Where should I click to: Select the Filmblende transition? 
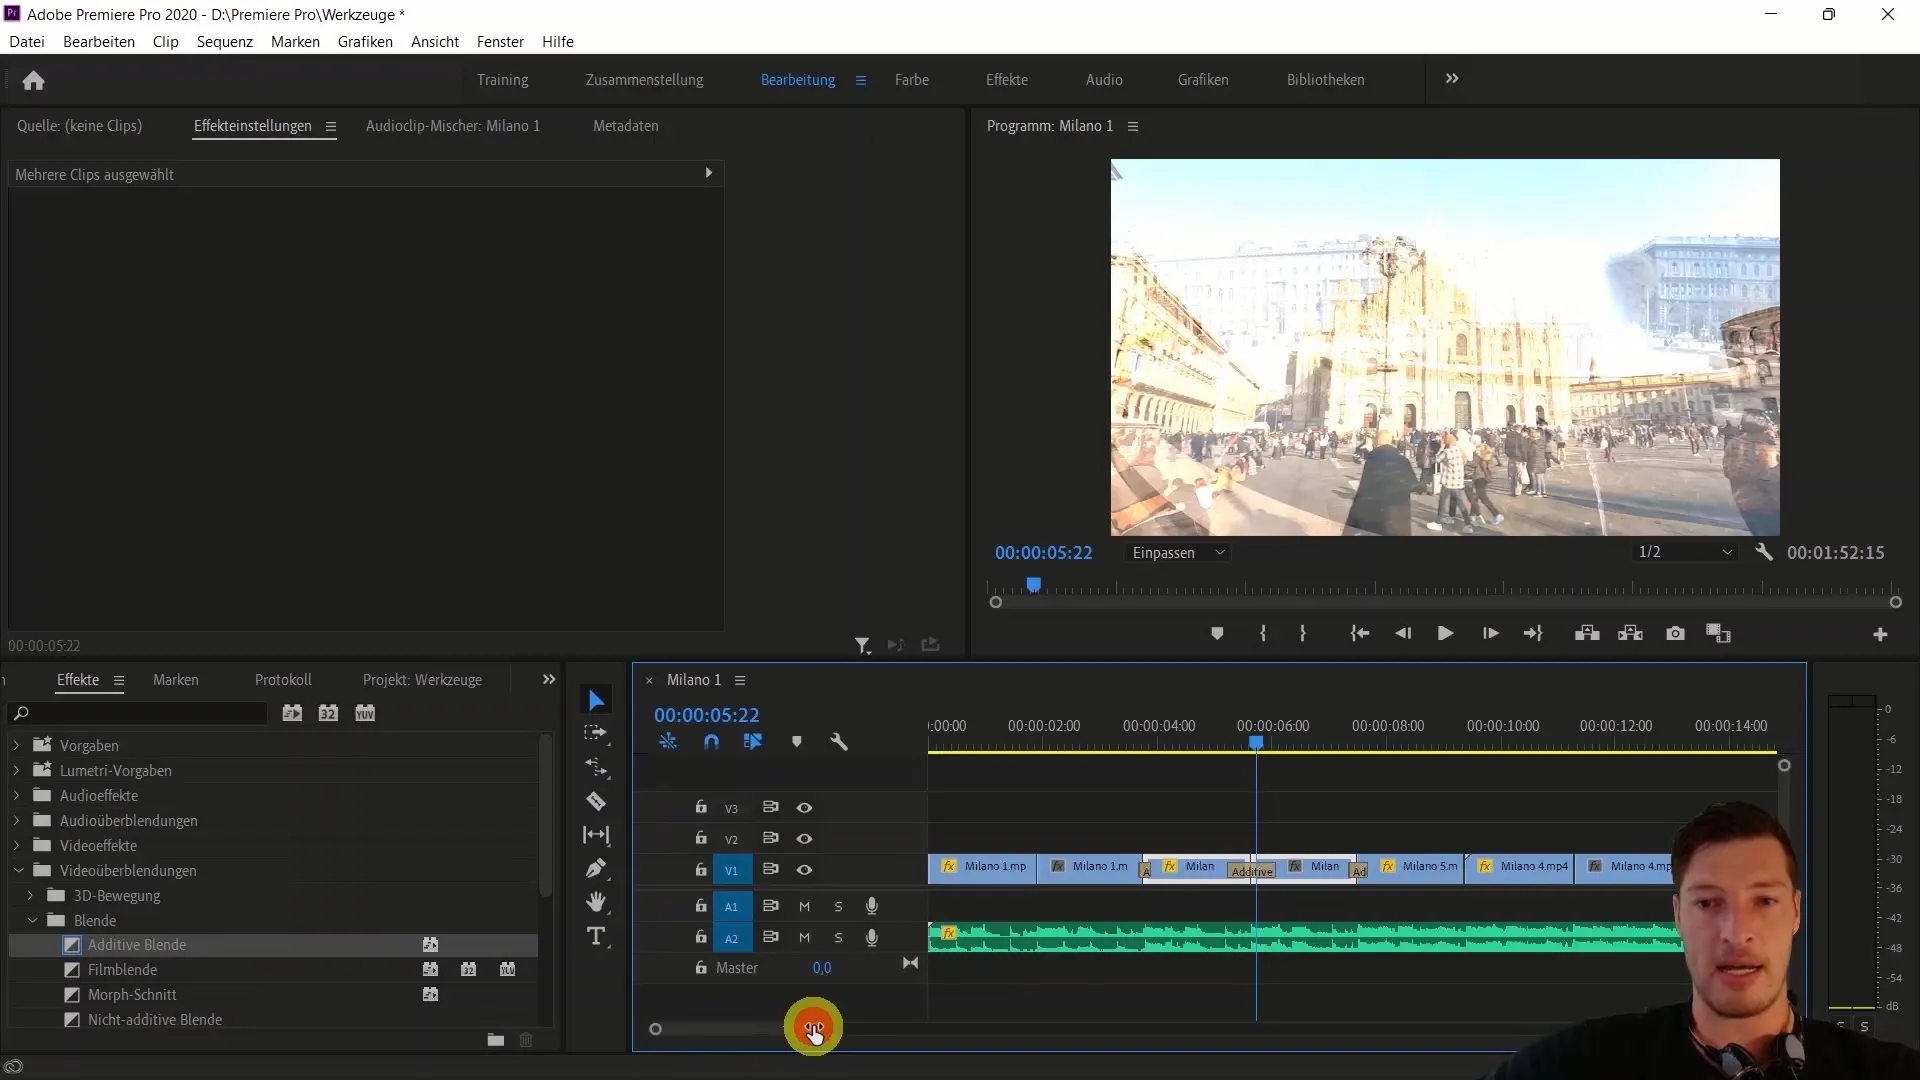(122, 970)
